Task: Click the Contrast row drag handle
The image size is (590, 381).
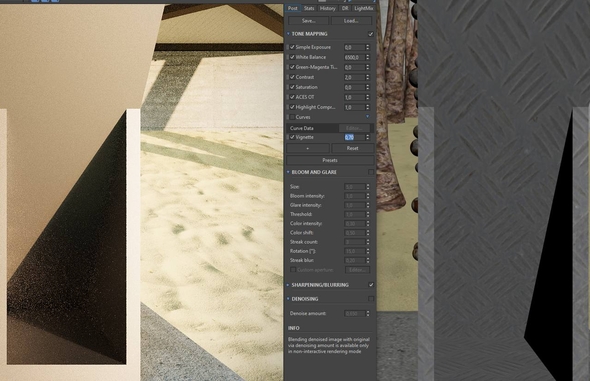Action: (288, 77)
